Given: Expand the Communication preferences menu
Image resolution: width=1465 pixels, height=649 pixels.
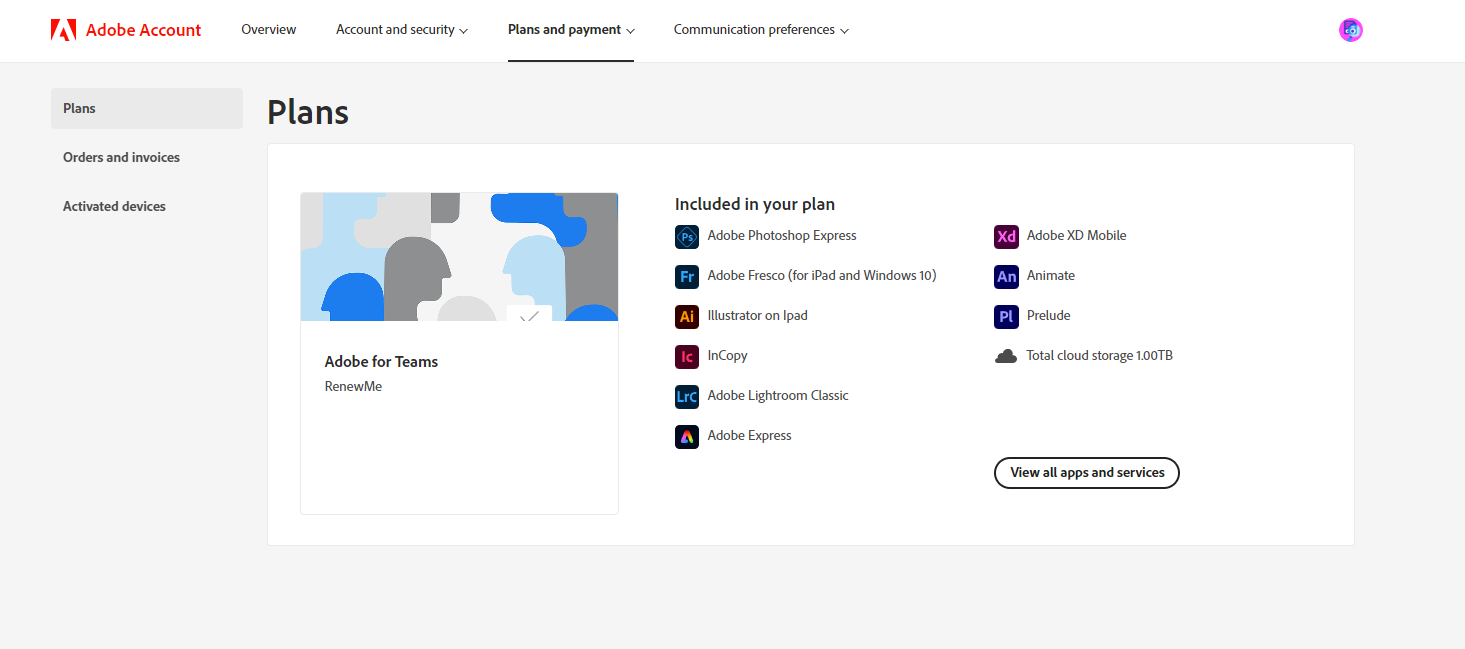Looking at the screenshot, I should pos(761,30).
